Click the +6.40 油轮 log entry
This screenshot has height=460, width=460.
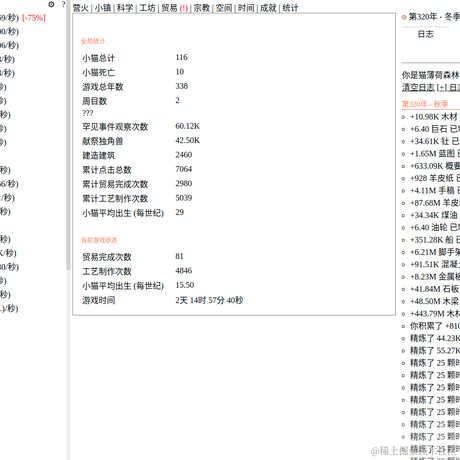pos(435,228)
